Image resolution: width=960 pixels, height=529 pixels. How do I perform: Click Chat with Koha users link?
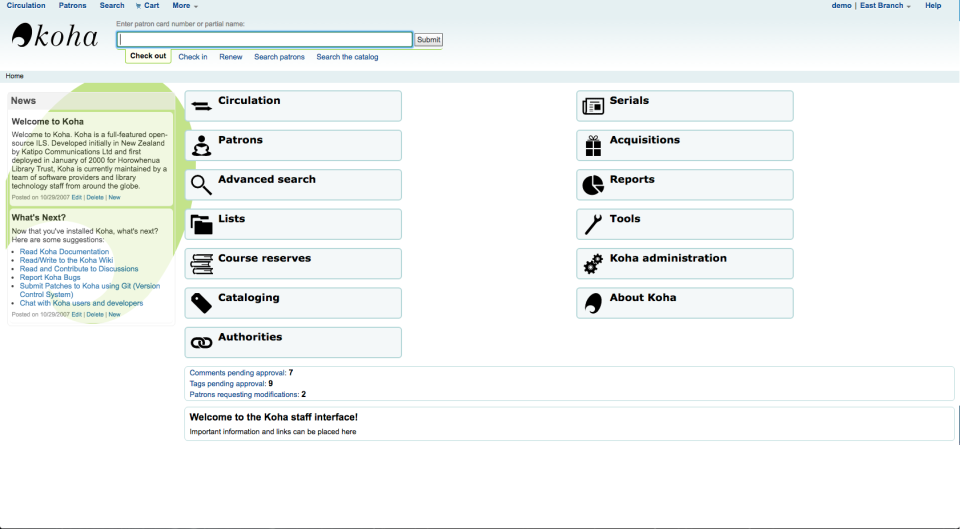(x=81, y=303)
